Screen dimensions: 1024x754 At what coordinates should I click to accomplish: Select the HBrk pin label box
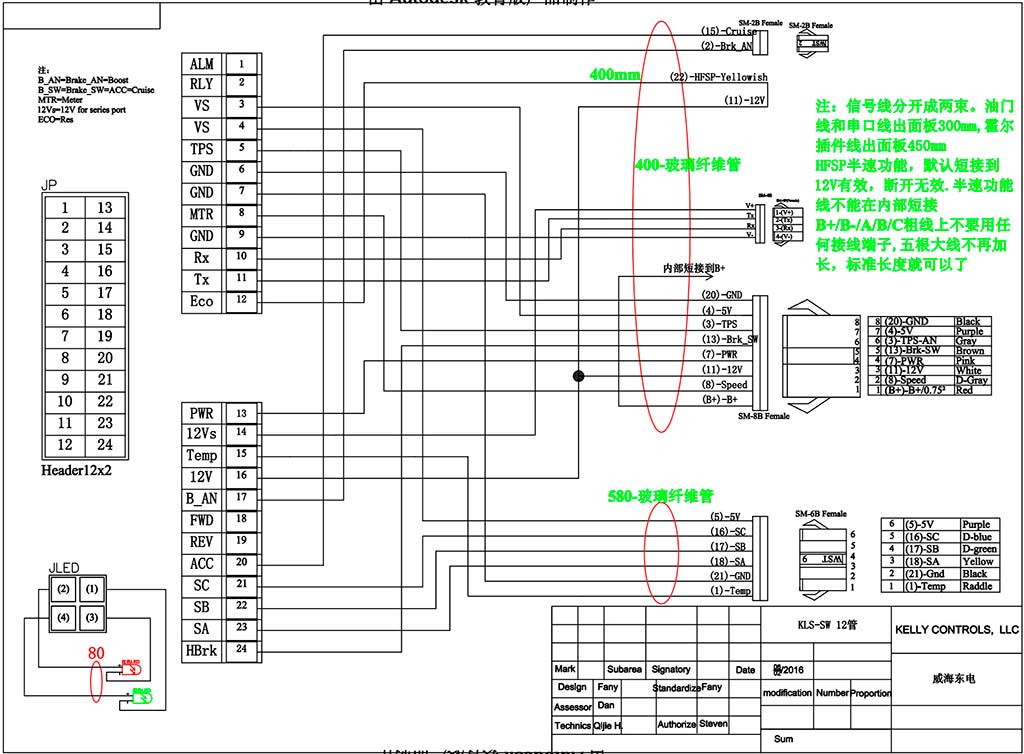(202, 651)
